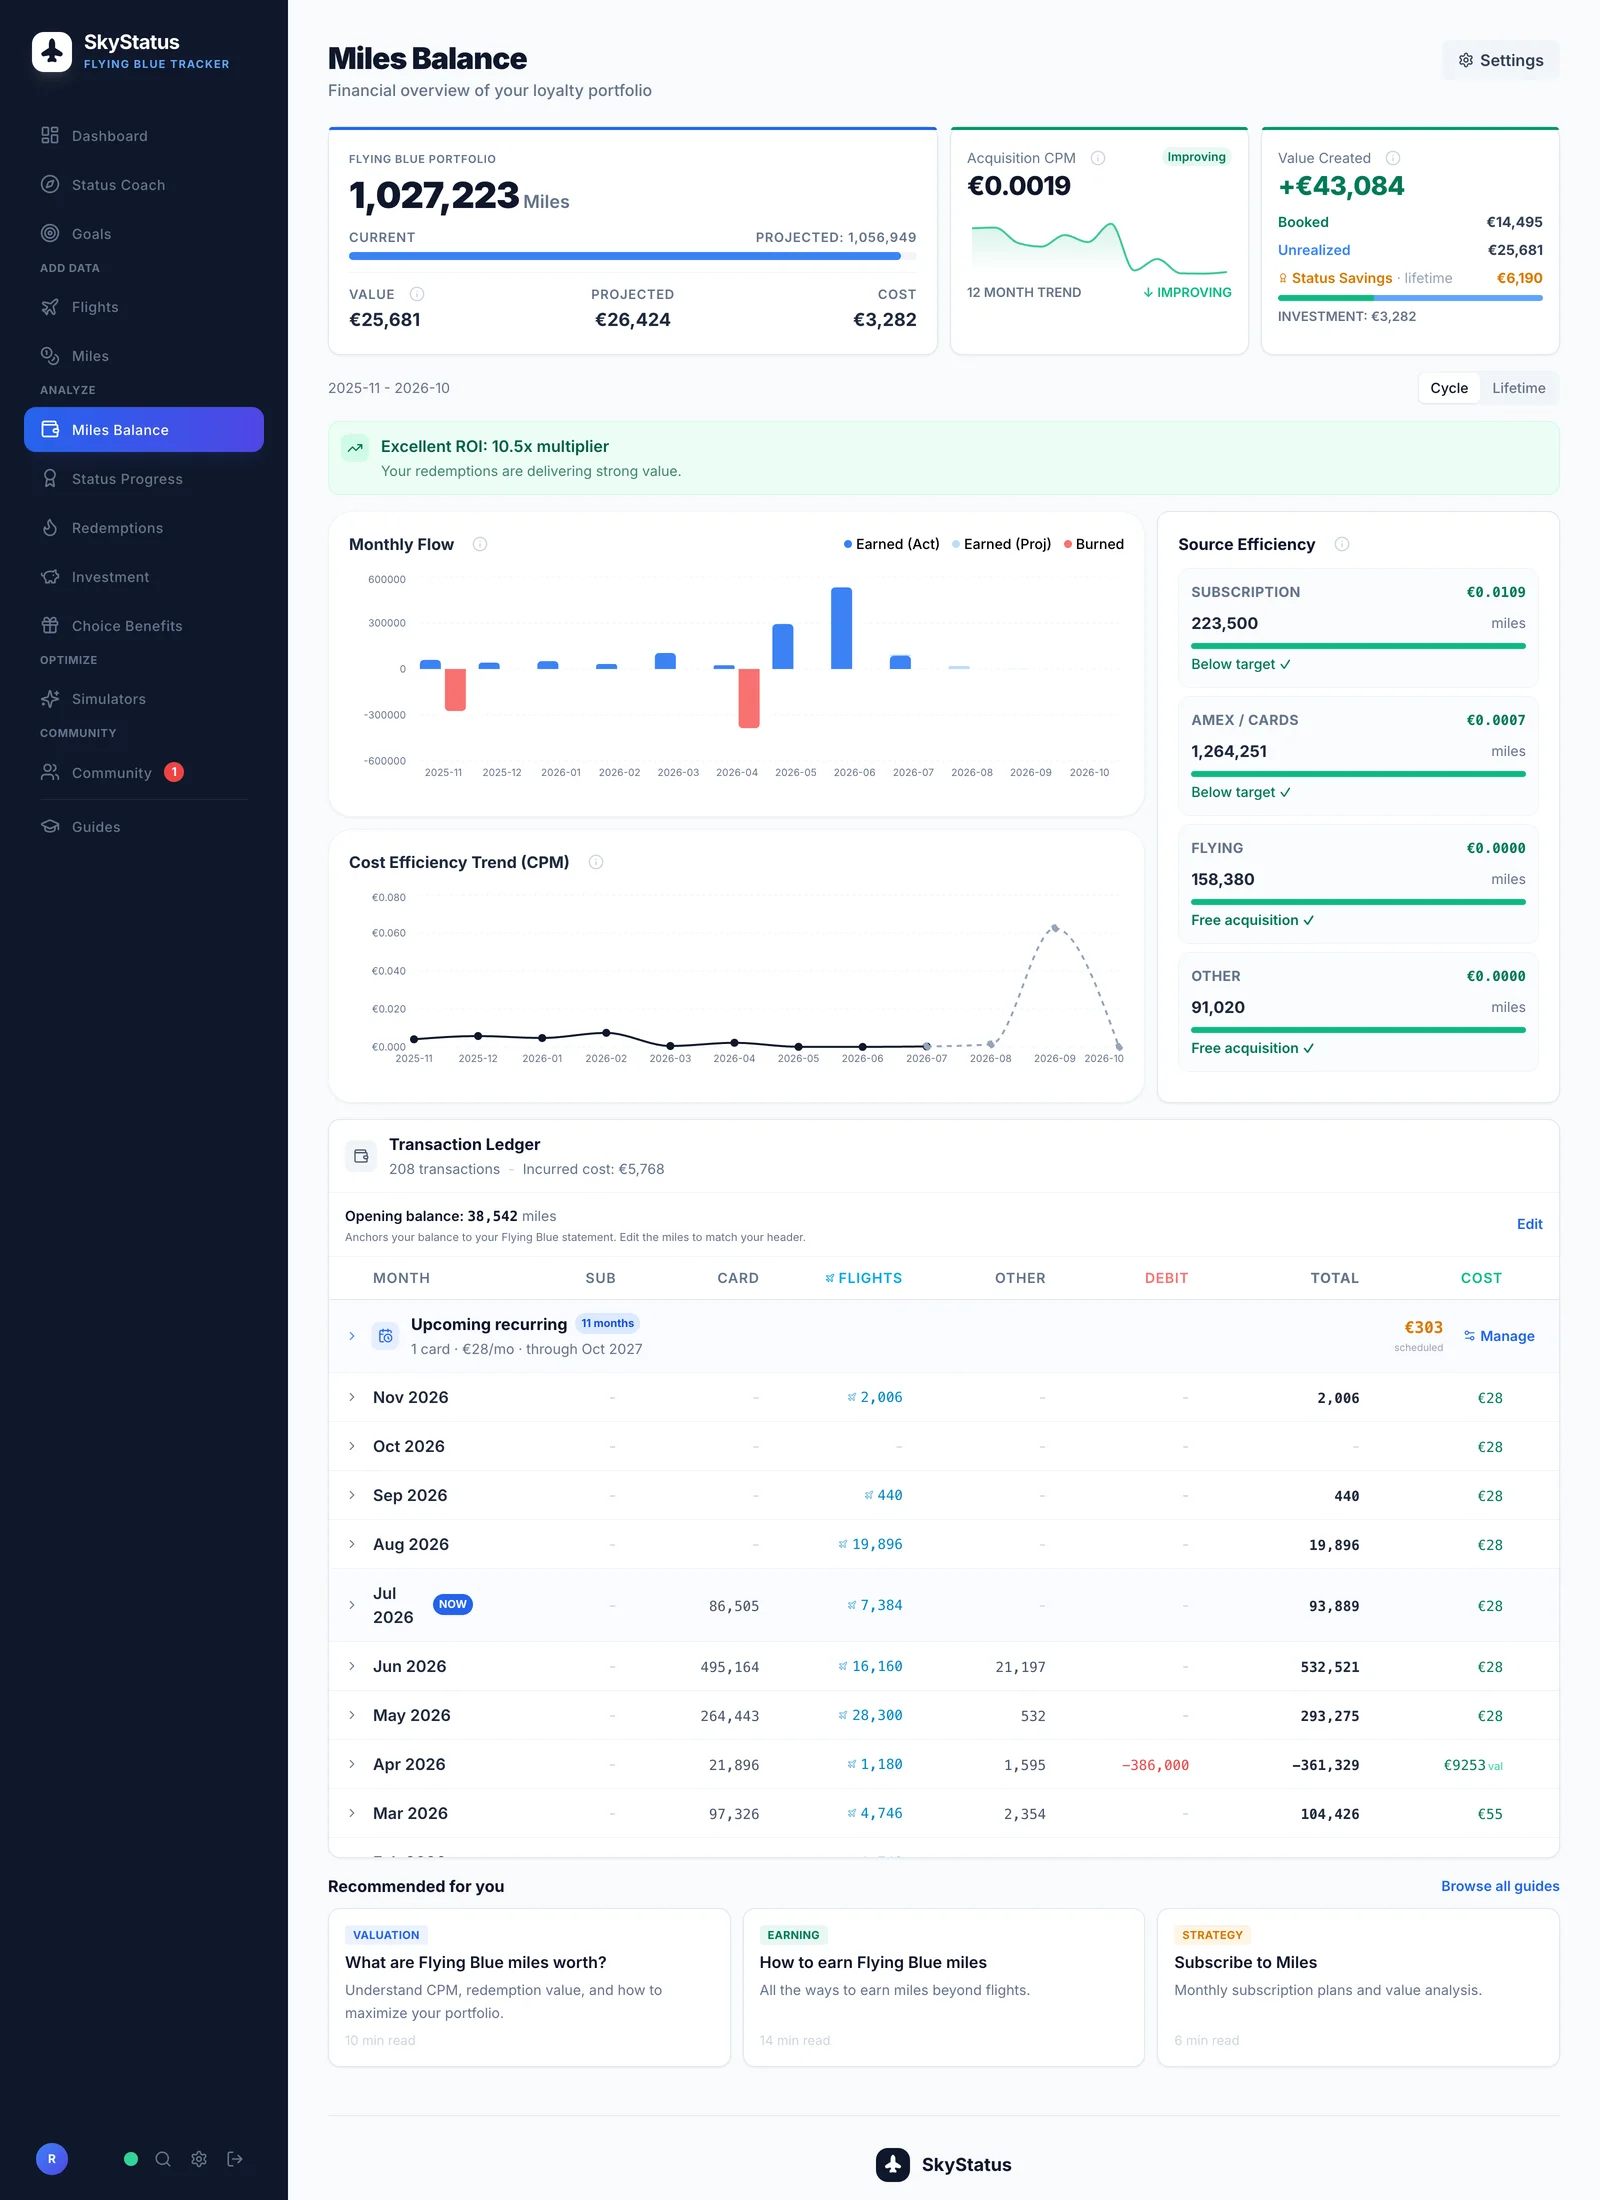Open Community people icon
The width and height of the screenshot is (1600, 2200).
[x=50, y=772]
